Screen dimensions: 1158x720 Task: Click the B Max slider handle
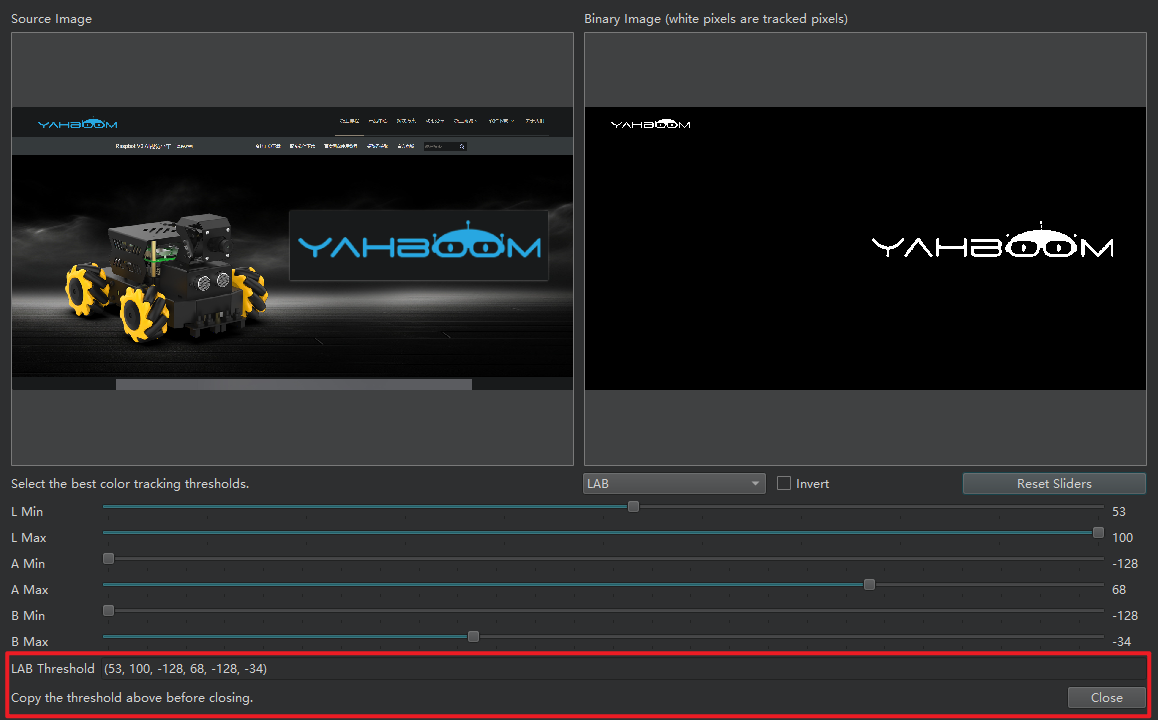[x=473, y=637]
